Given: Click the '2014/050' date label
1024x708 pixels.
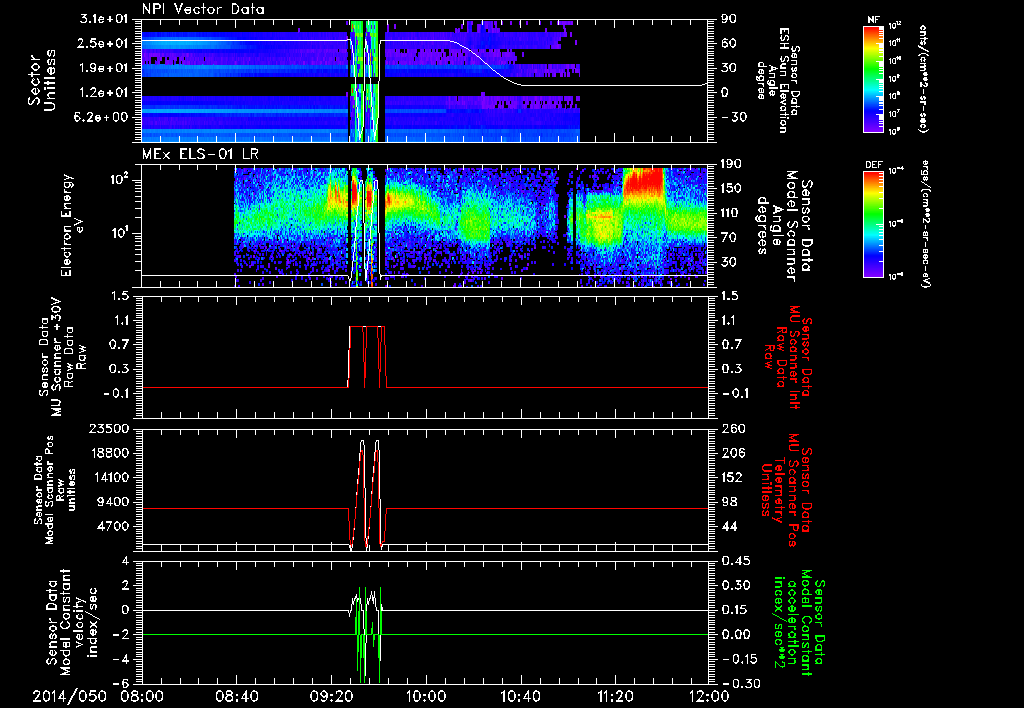Looking at the screenshot, I should 69,696.
